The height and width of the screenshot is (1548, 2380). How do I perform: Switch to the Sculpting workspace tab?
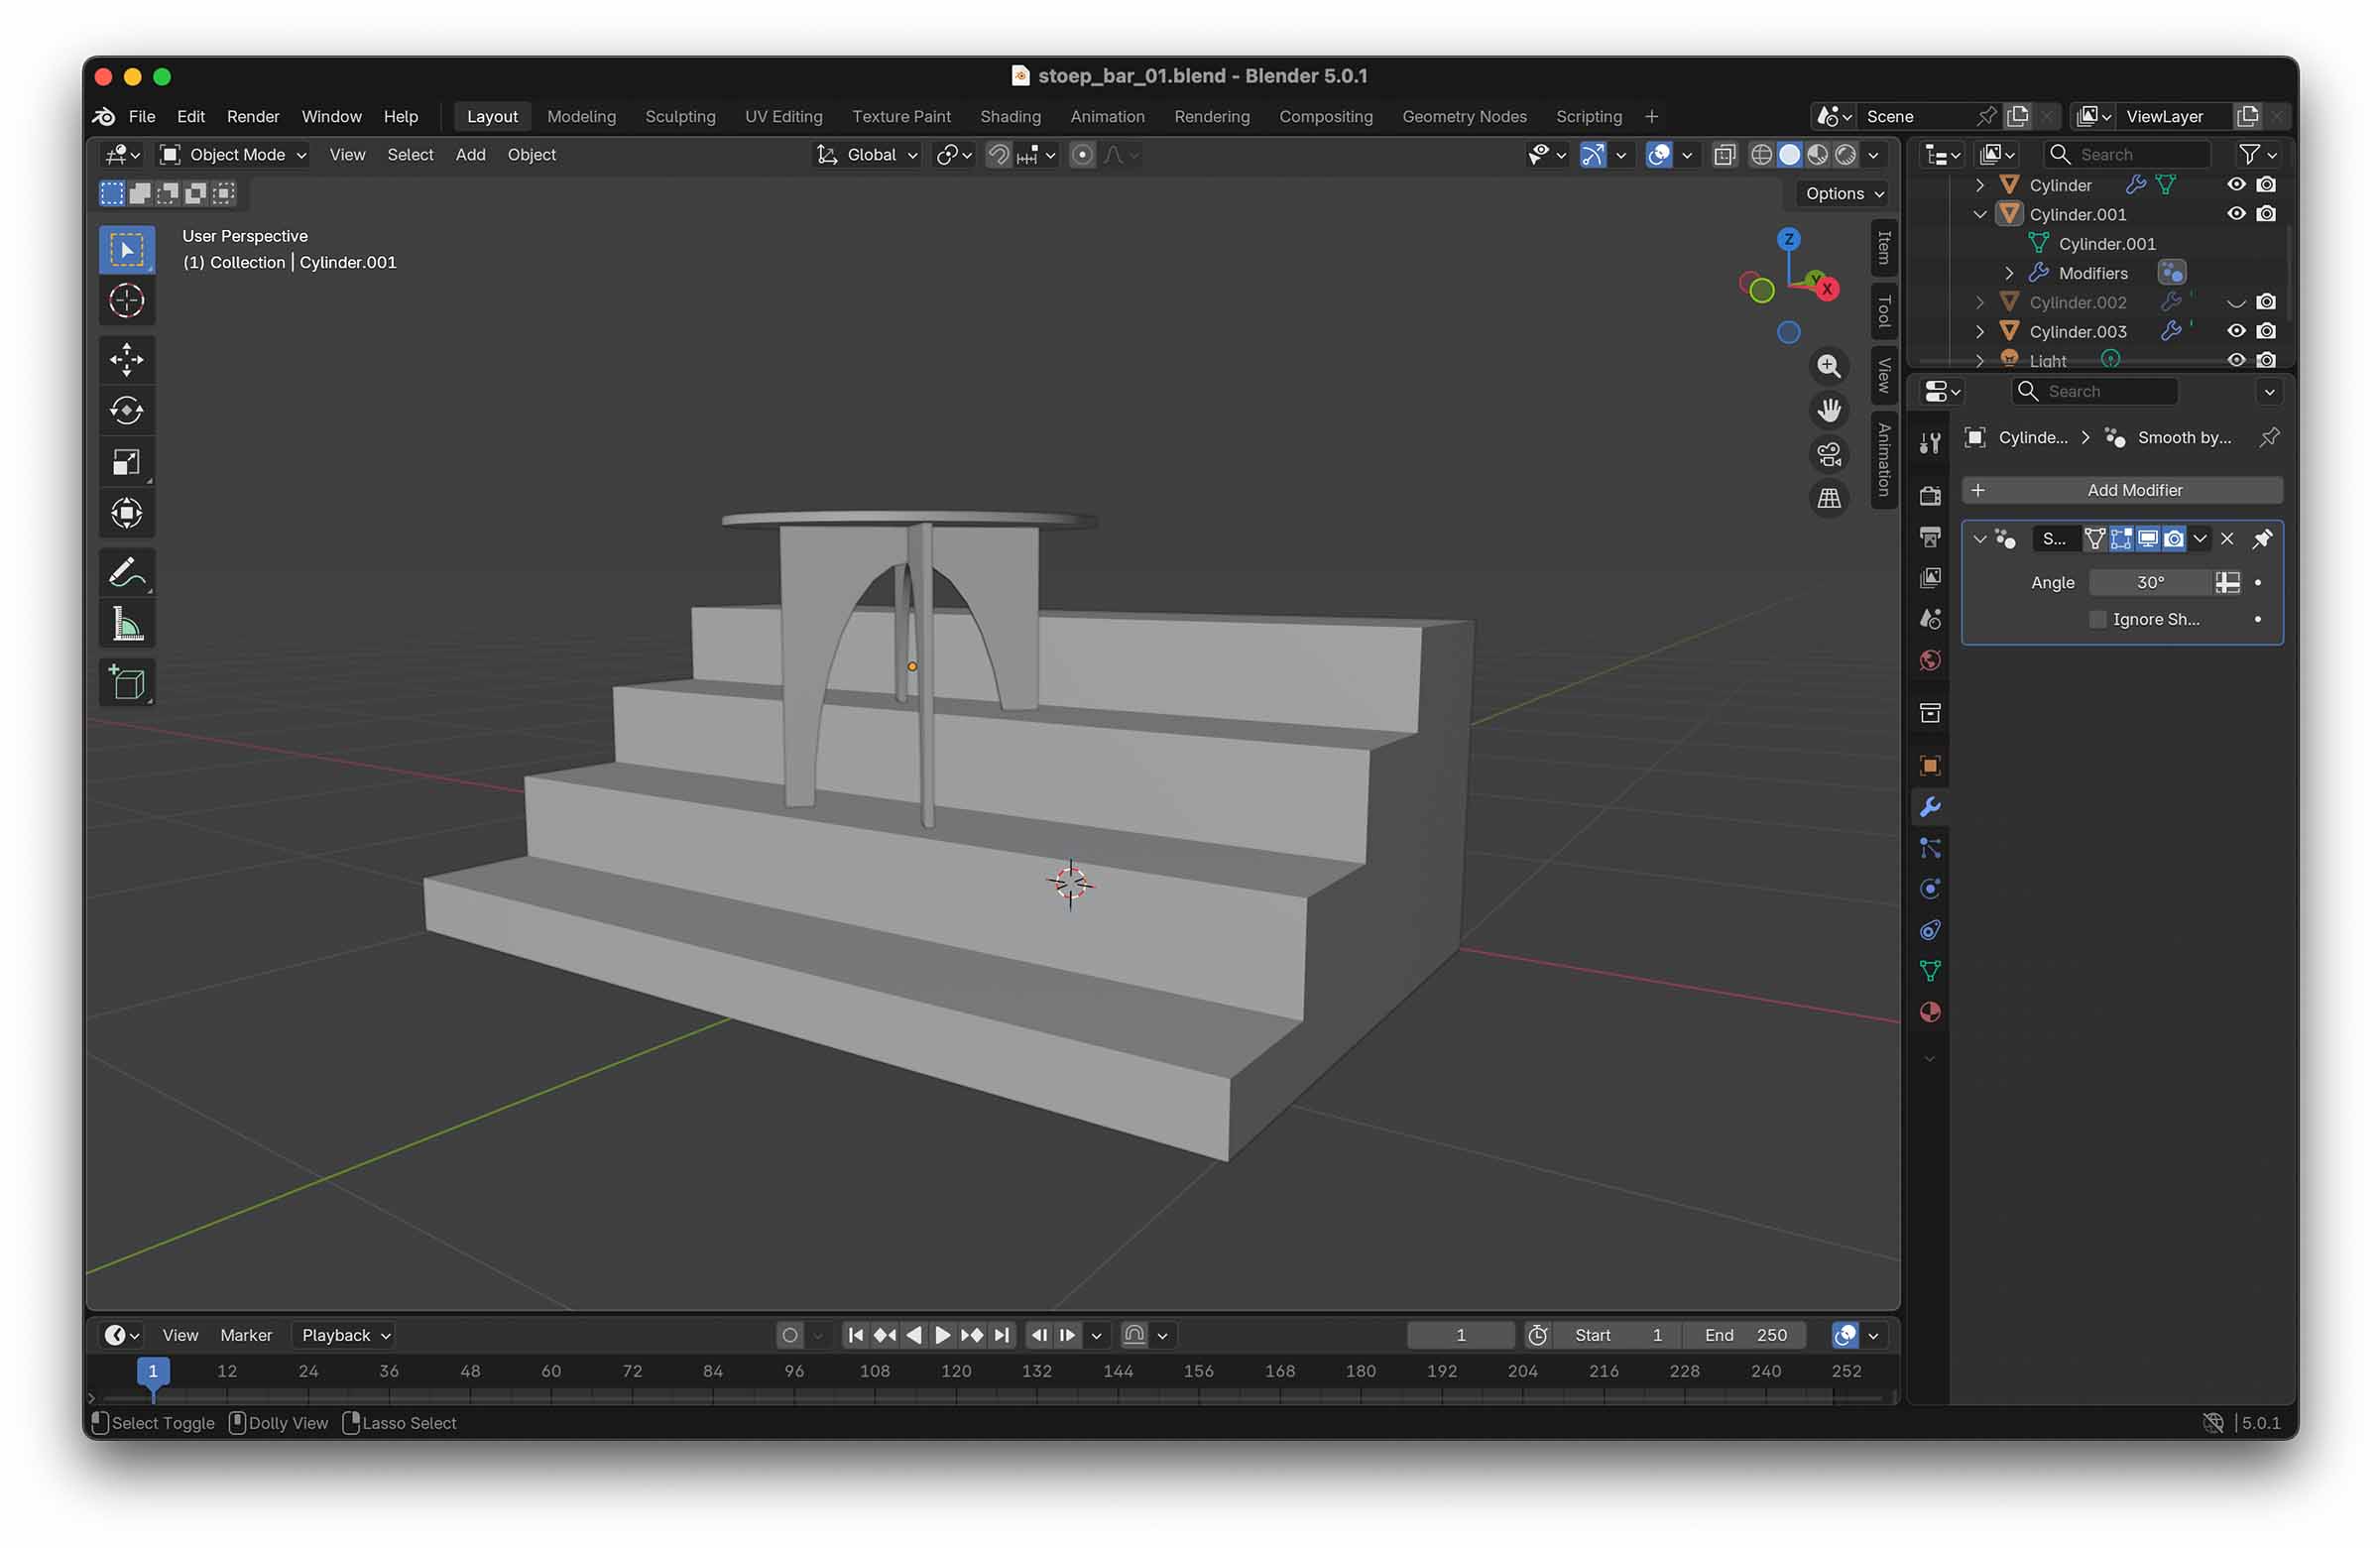[x=680, y=116]
